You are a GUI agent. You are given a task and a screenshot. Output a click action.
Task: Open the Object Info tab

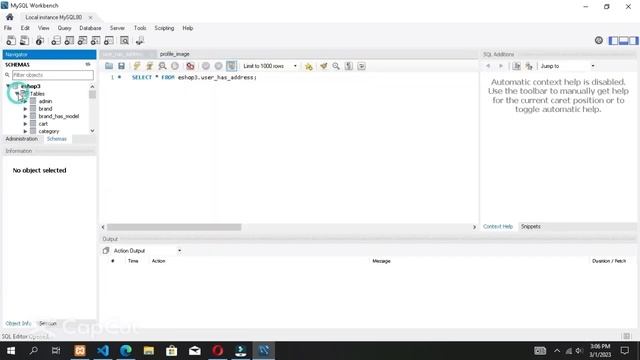click(x=18, y=323)
